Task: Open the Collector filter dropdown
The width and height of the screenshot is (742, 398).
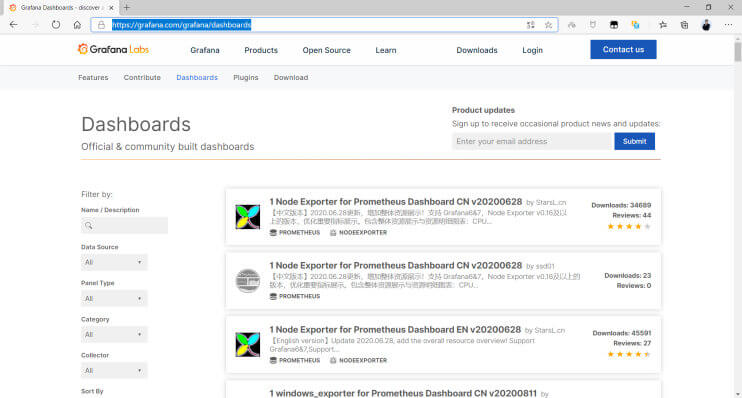Action: coord(114,371)
